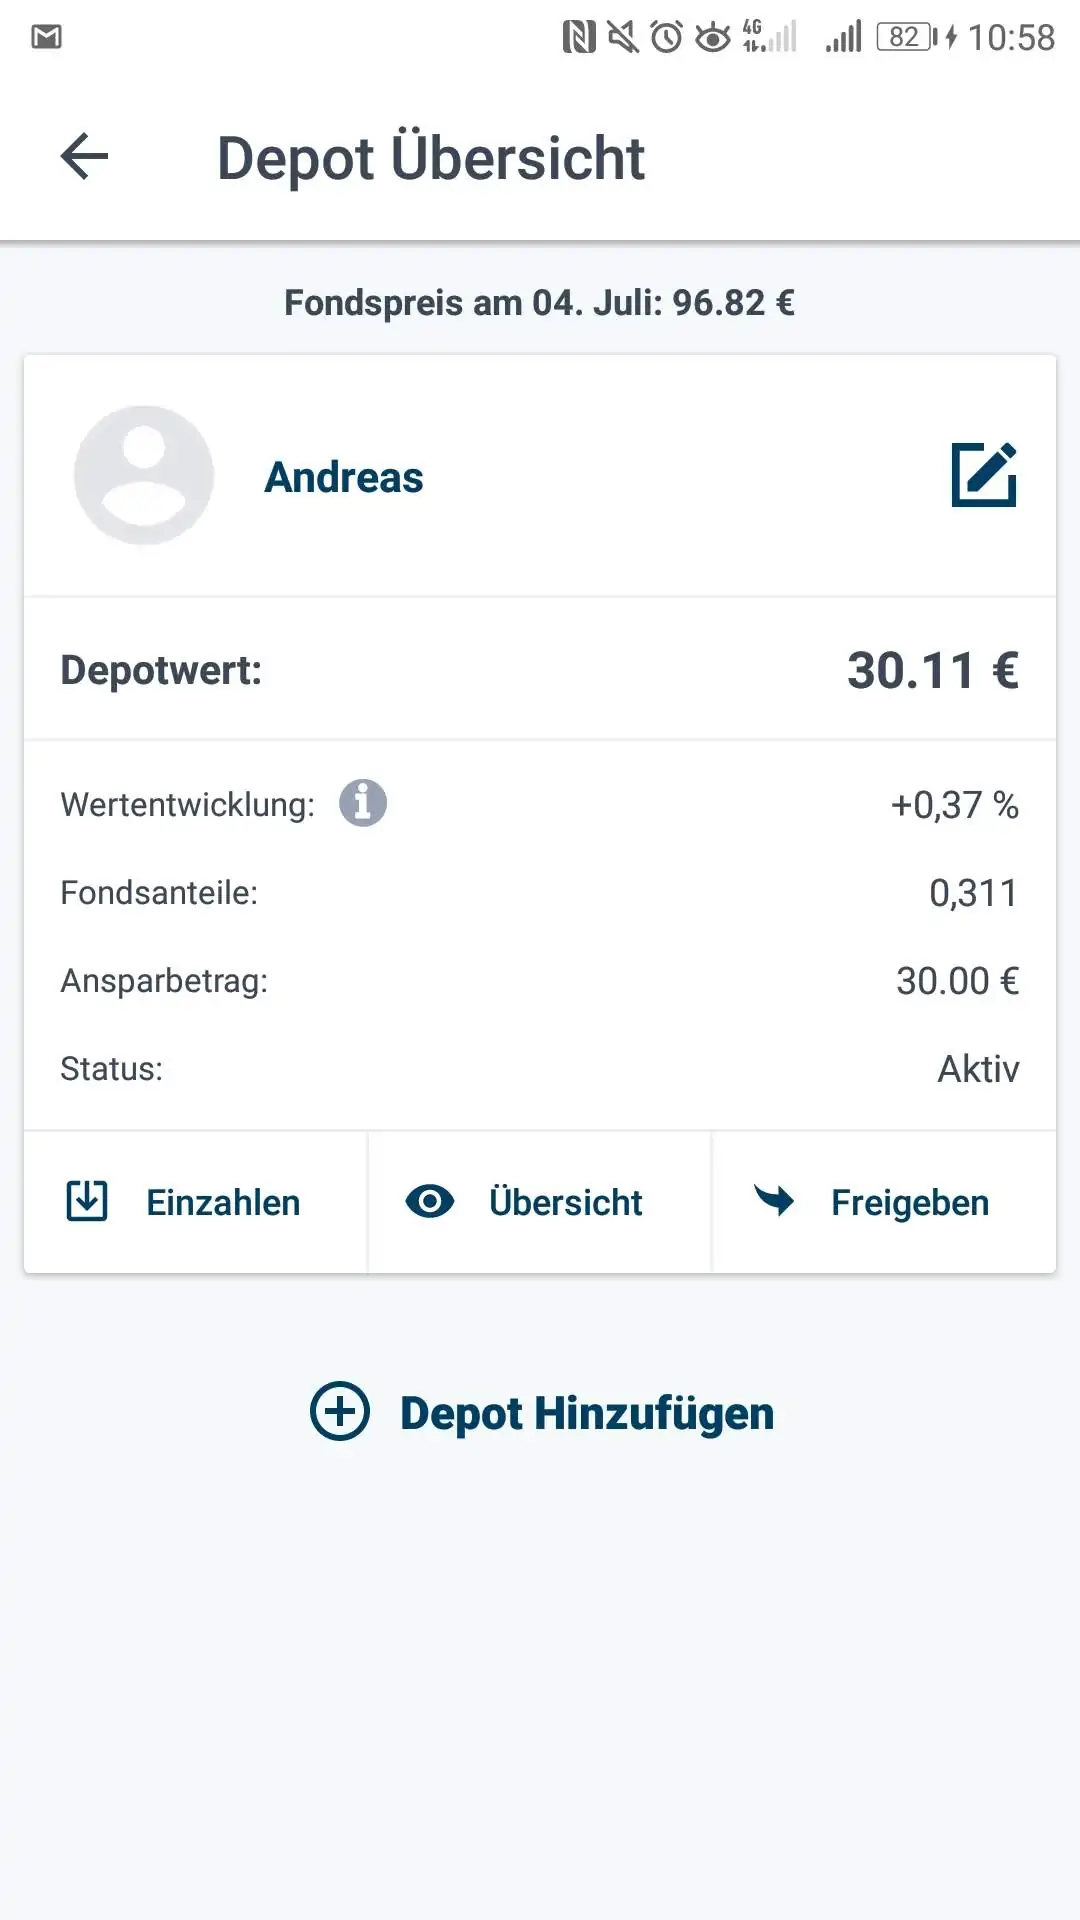Screen dimensions: 1080x1920
Task: Tap Depot Hinzufügen link text
Action: click(587, 1413)
